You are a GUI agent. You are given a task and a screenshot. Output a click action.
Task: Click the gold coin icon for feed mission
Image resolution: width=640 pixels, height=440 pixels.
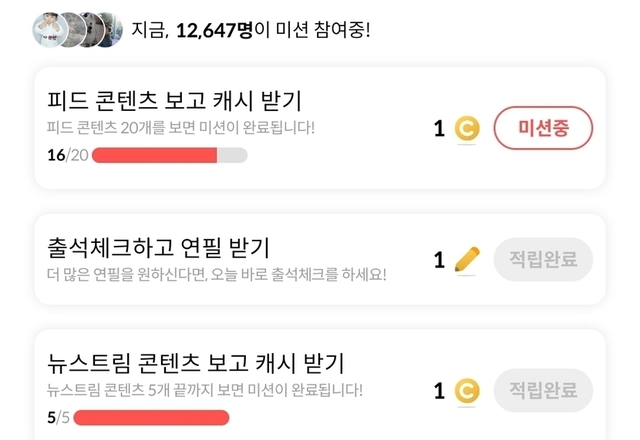[466, 128]
